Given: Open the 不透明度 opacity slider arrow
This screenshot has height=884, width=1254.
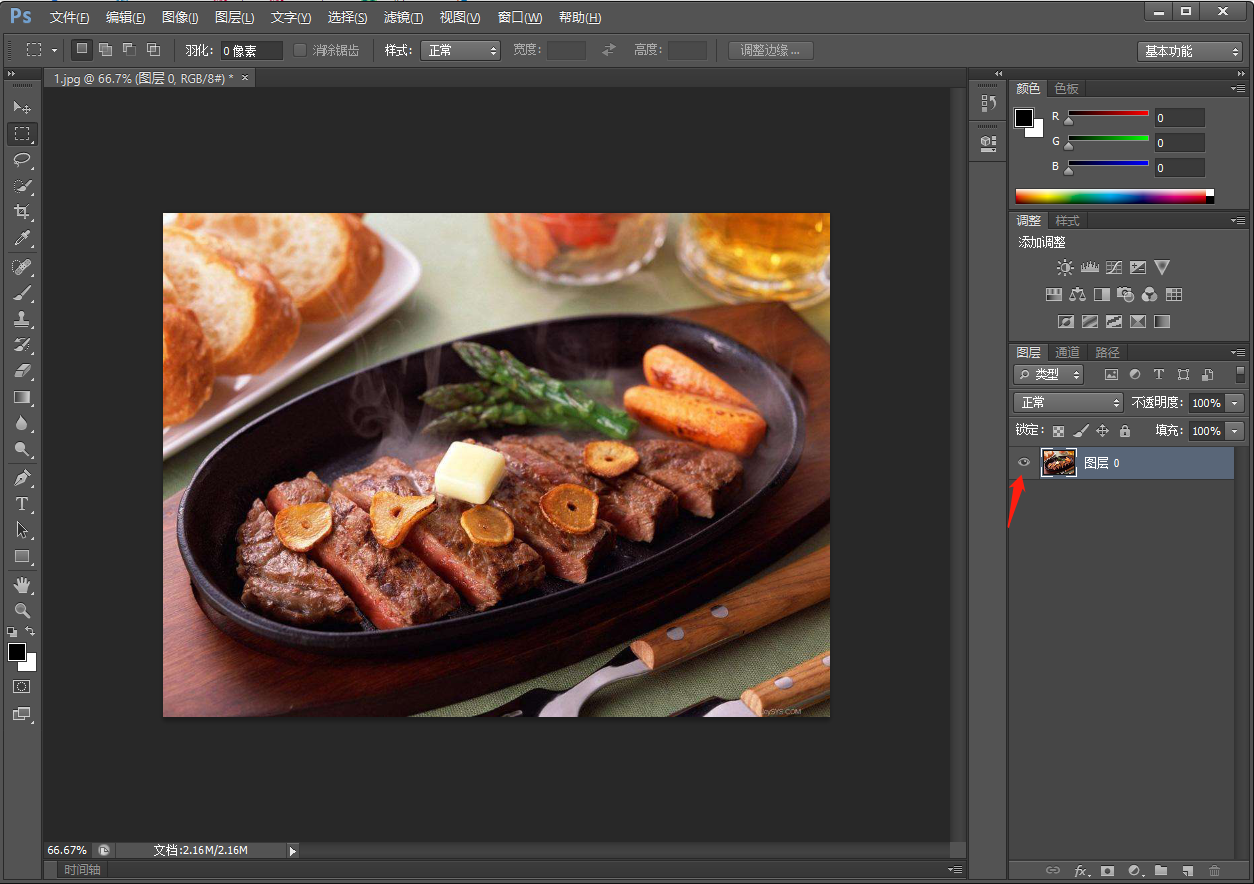Looking at the screenshot, I should coord(1235,402).
